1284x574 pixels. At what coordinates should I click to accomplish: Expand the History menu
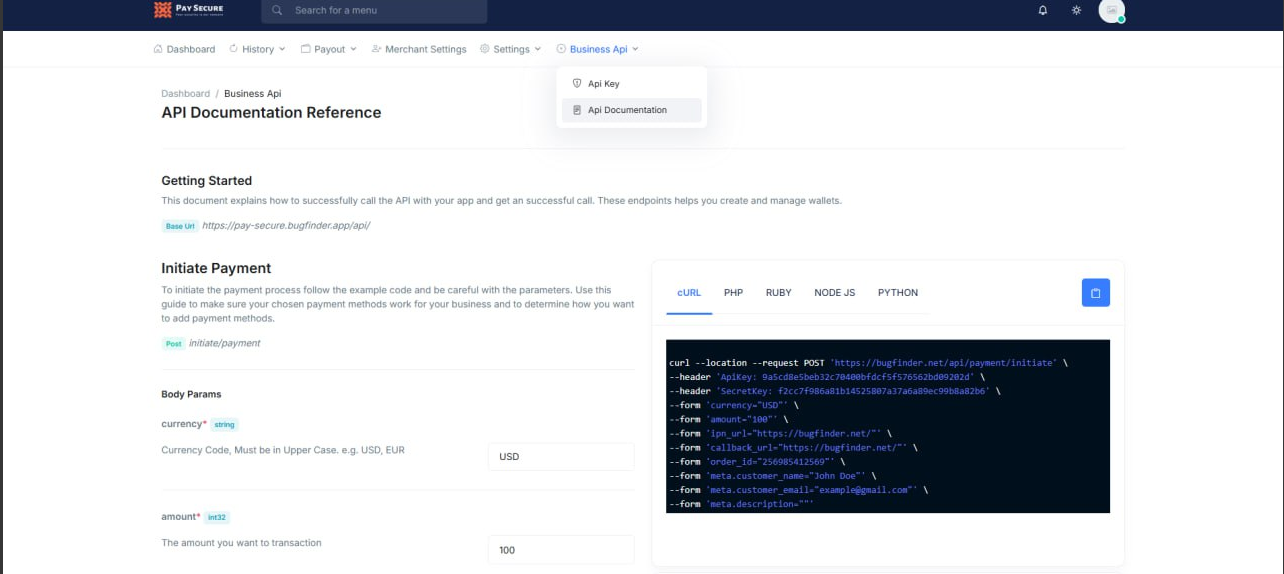pos(257,49)
